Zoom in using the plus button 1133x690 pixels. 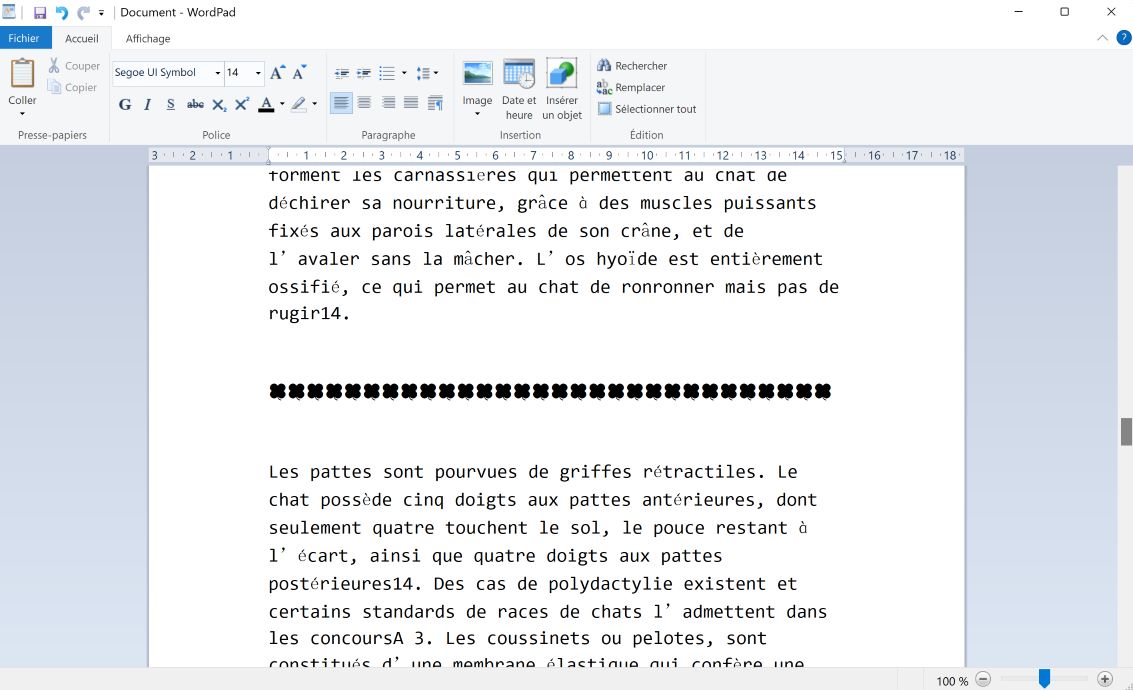pos(1105,679)
